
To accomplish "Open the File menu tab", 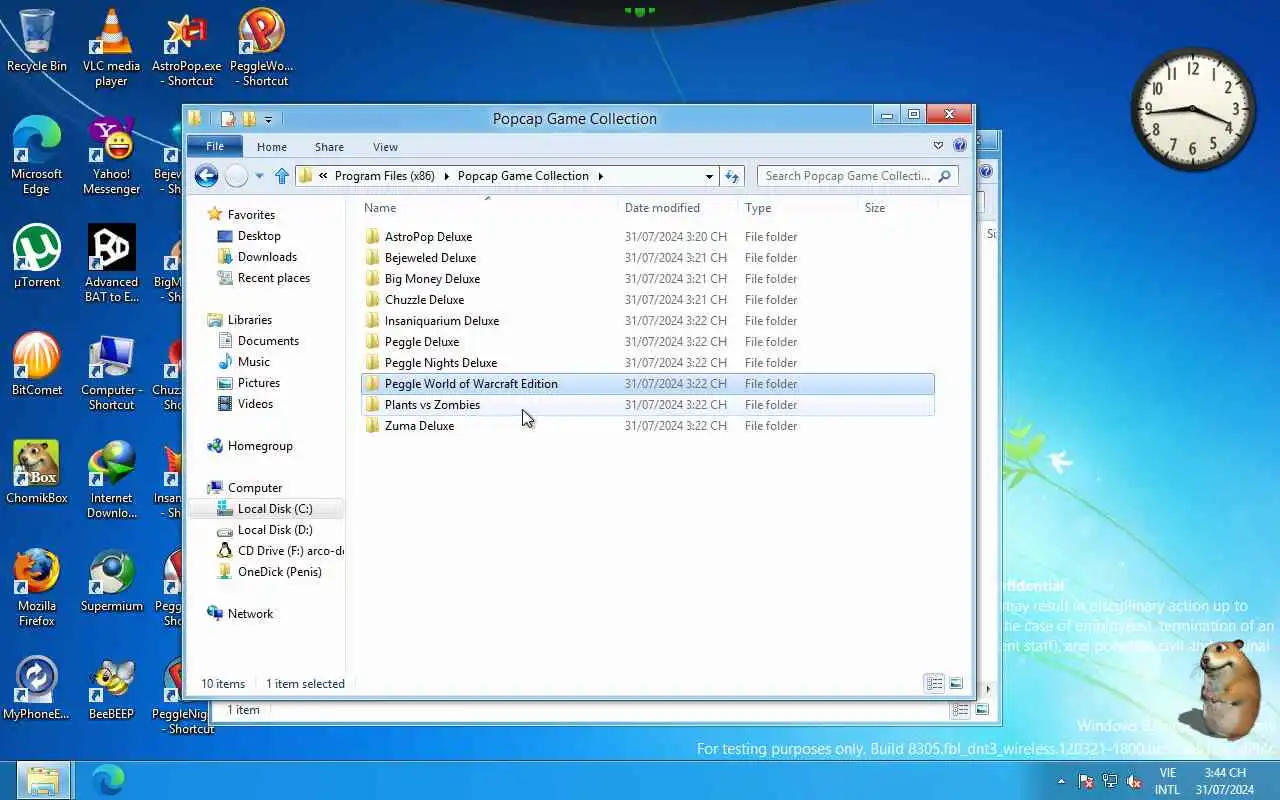I will point(215,146).
